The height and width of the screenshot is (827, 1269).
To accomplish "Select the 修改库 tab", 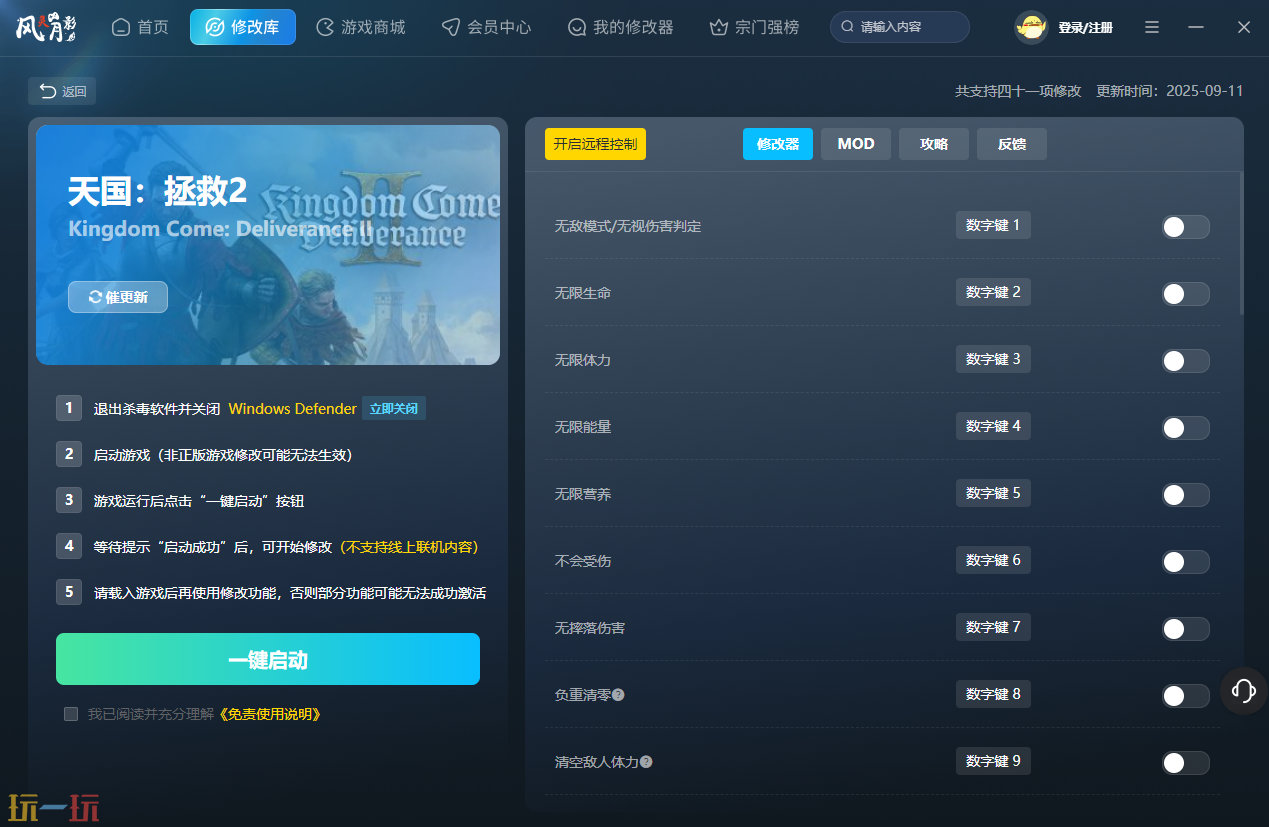I will coord(243,27).
